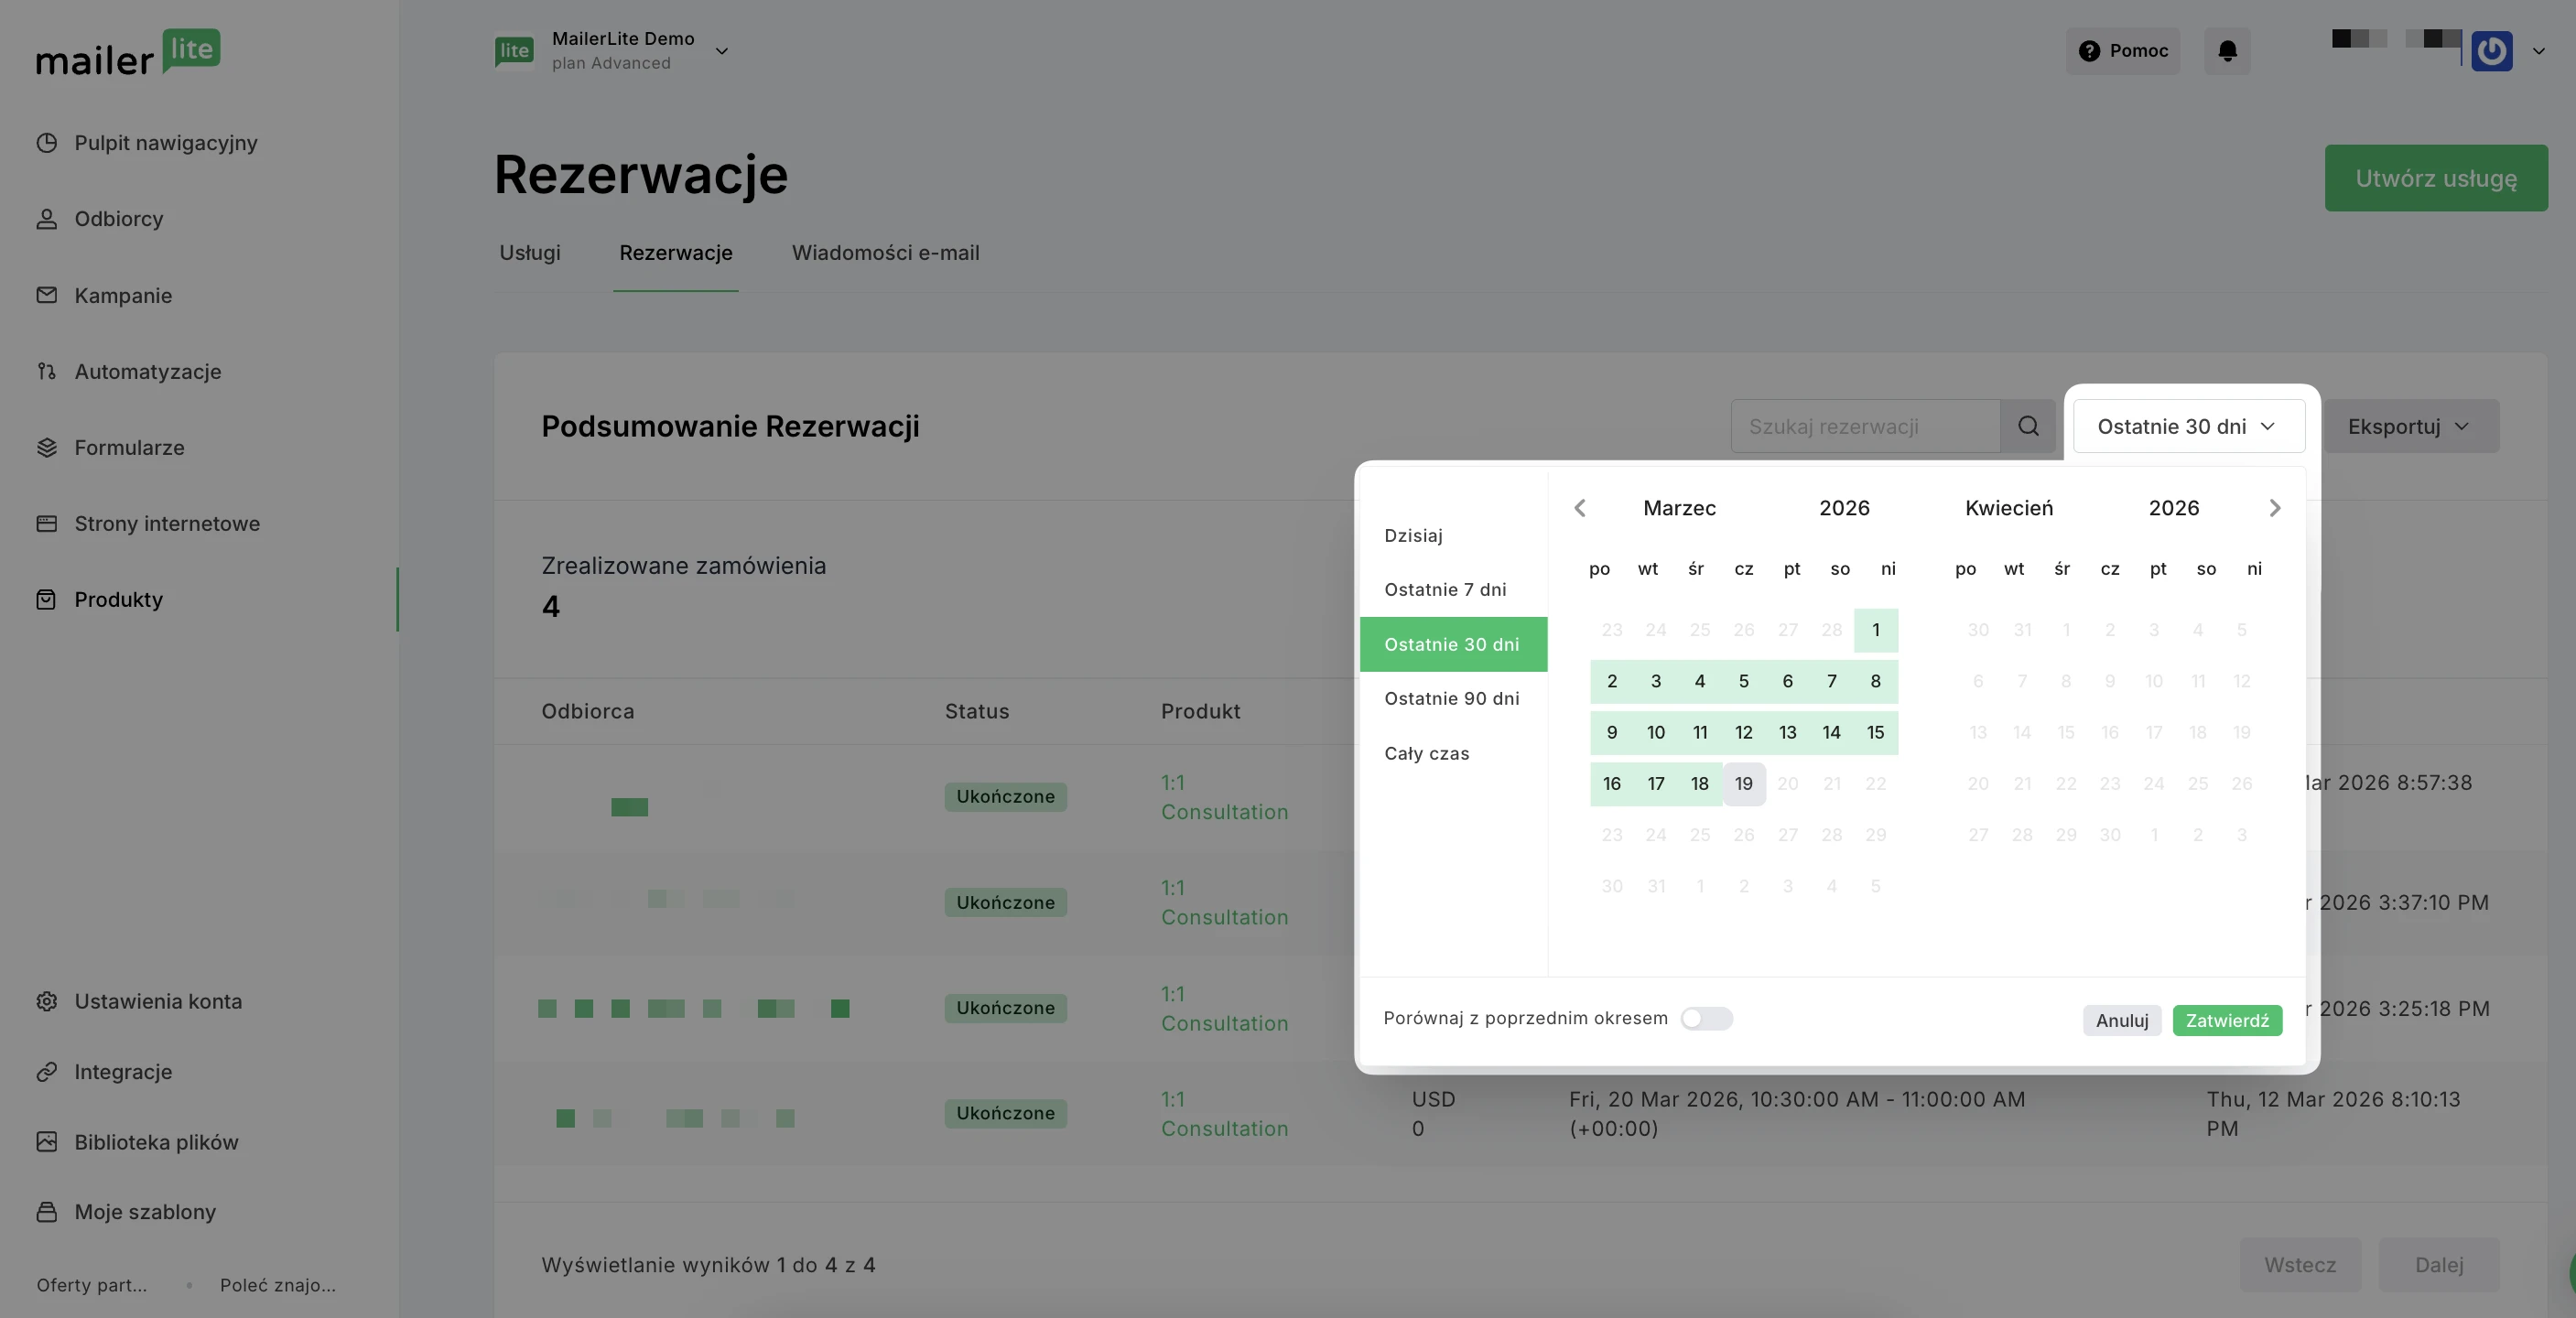Expand the MailerLite Demo account dropdown
This screenshot has height=1318, width=2576.
(721, 51)
